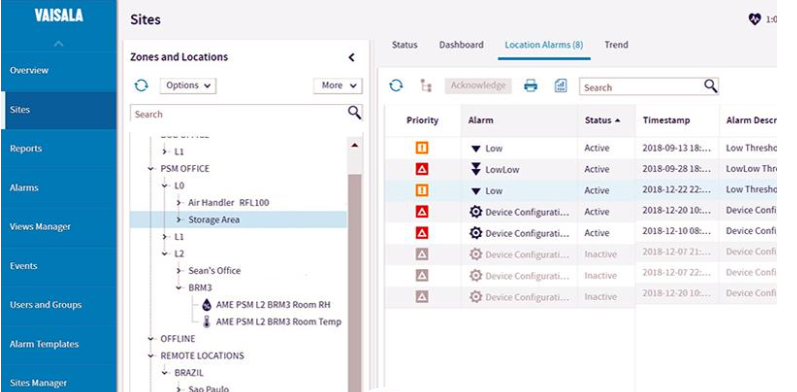Viewport: 797px width, 392px height.
Task: Open Events in the sidebar
Action: pos(58,266)
